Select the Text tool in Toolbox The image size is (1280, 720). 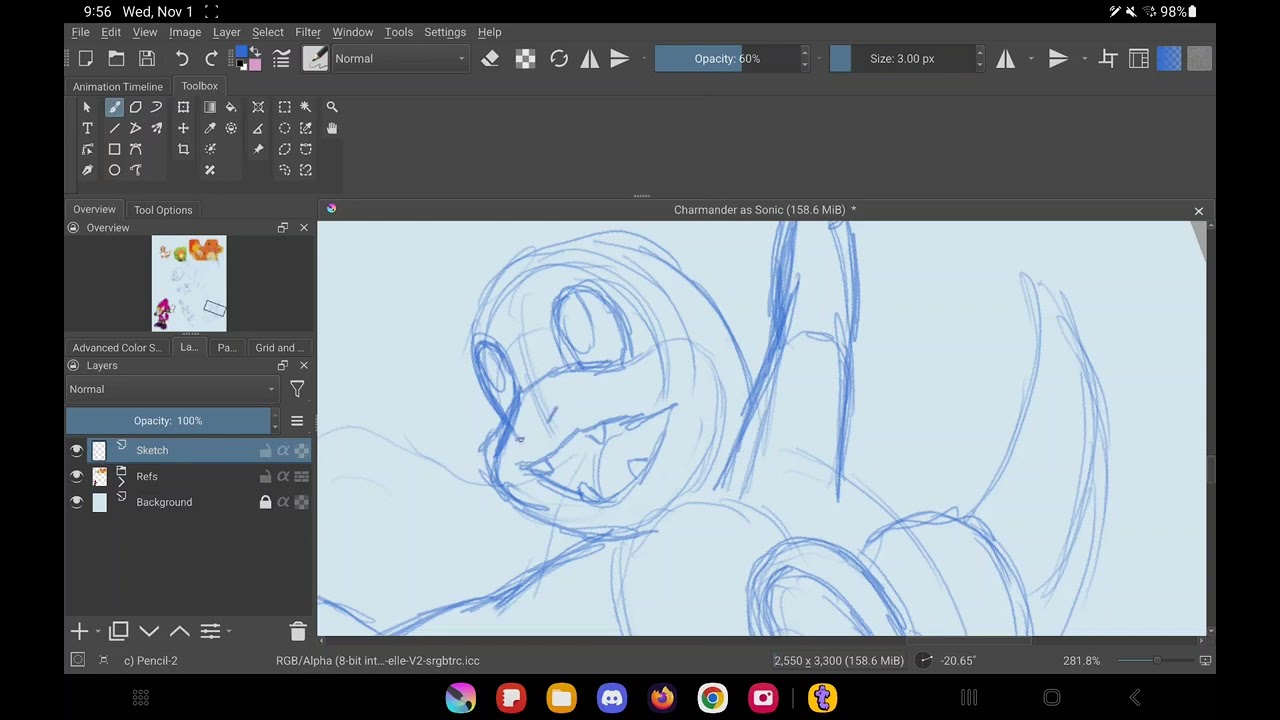coord(87,128)
